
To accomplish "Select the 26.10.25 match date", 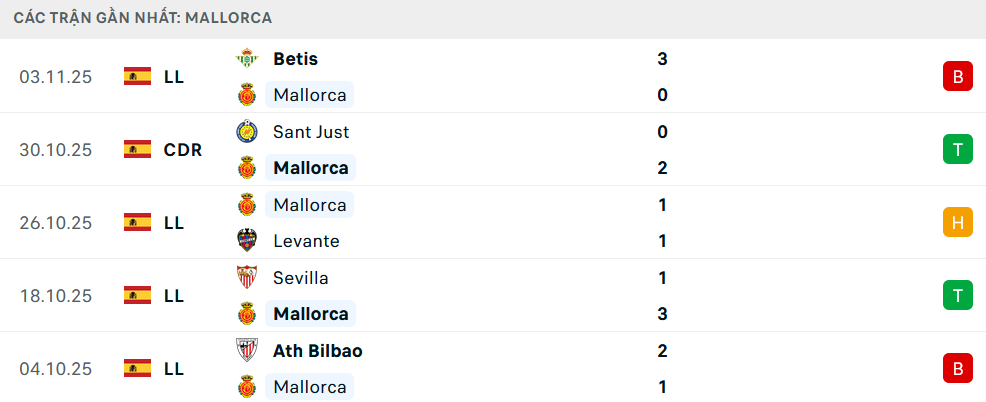I will [55, 223].
